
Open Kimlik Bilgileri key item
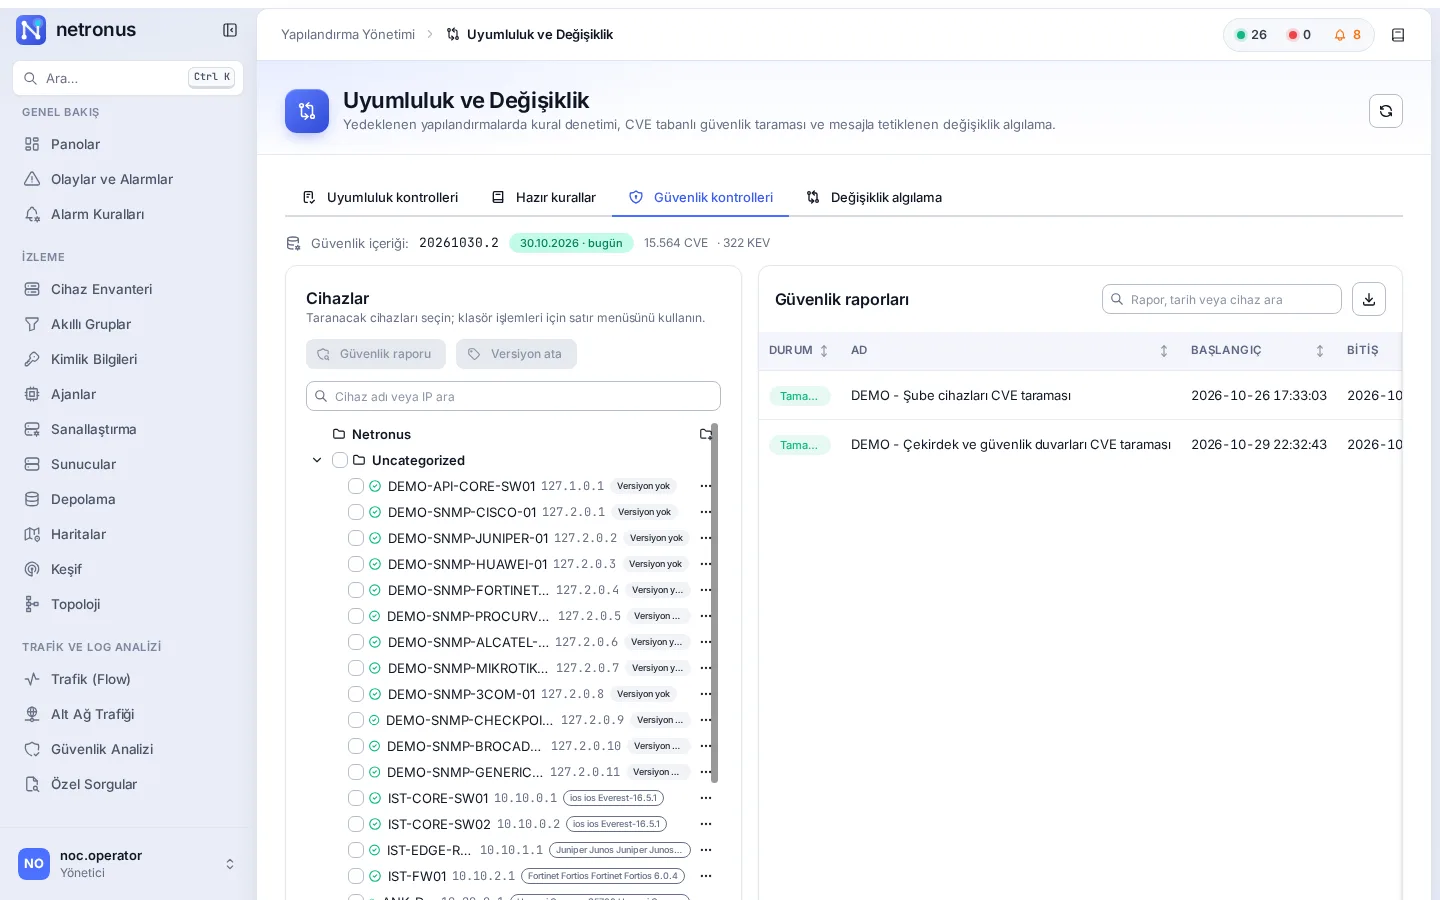[94, 359]
